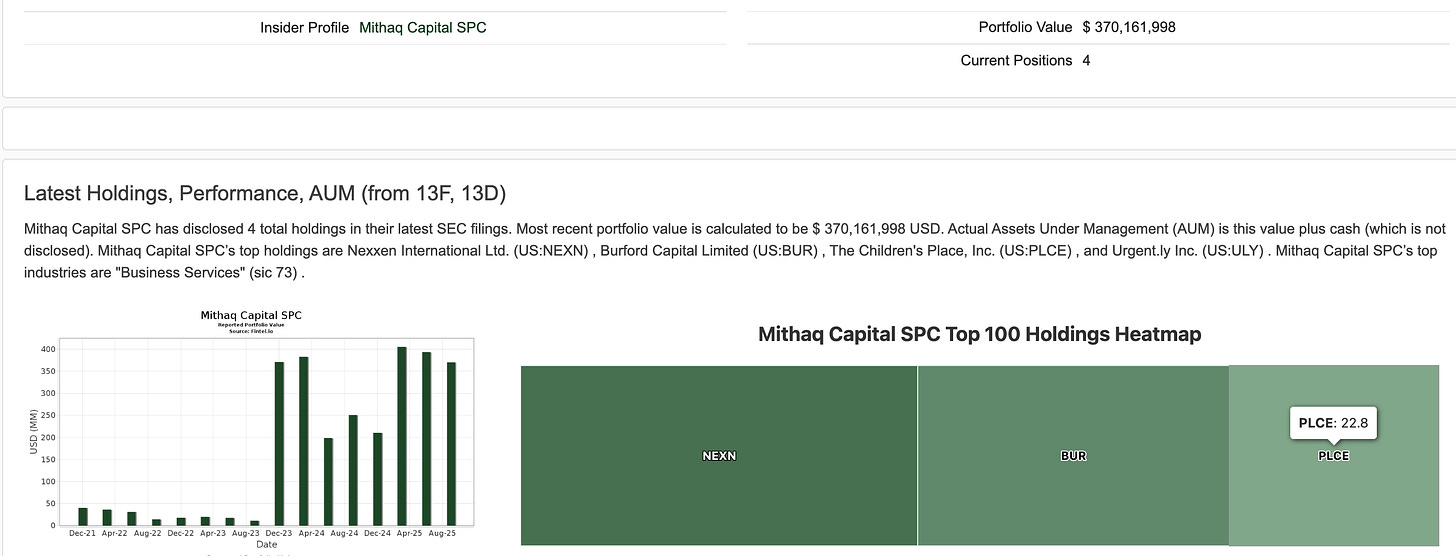Screen dimensions: 1456x556
Task: Click the Current Positions label
Action: [x=1016, y=61]
